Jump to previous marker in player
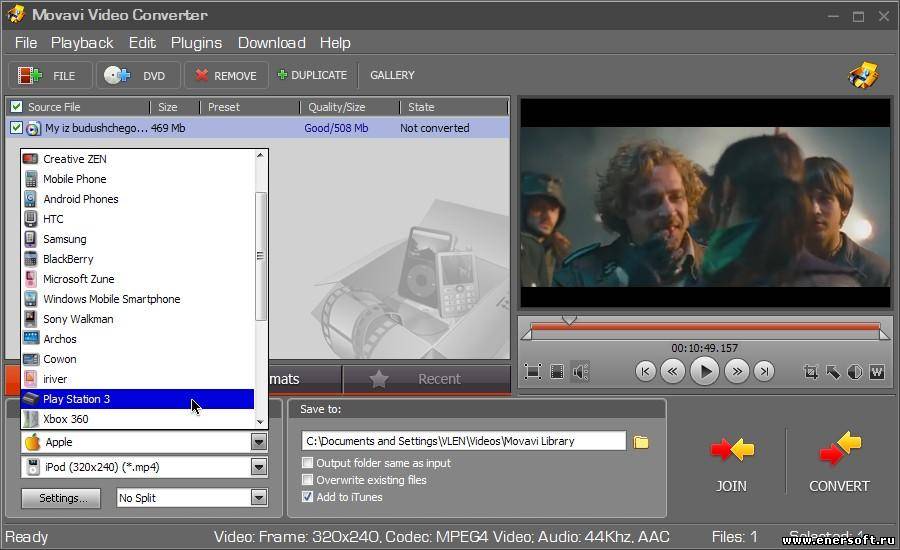 pyautogui.click(x=645, y=371)
